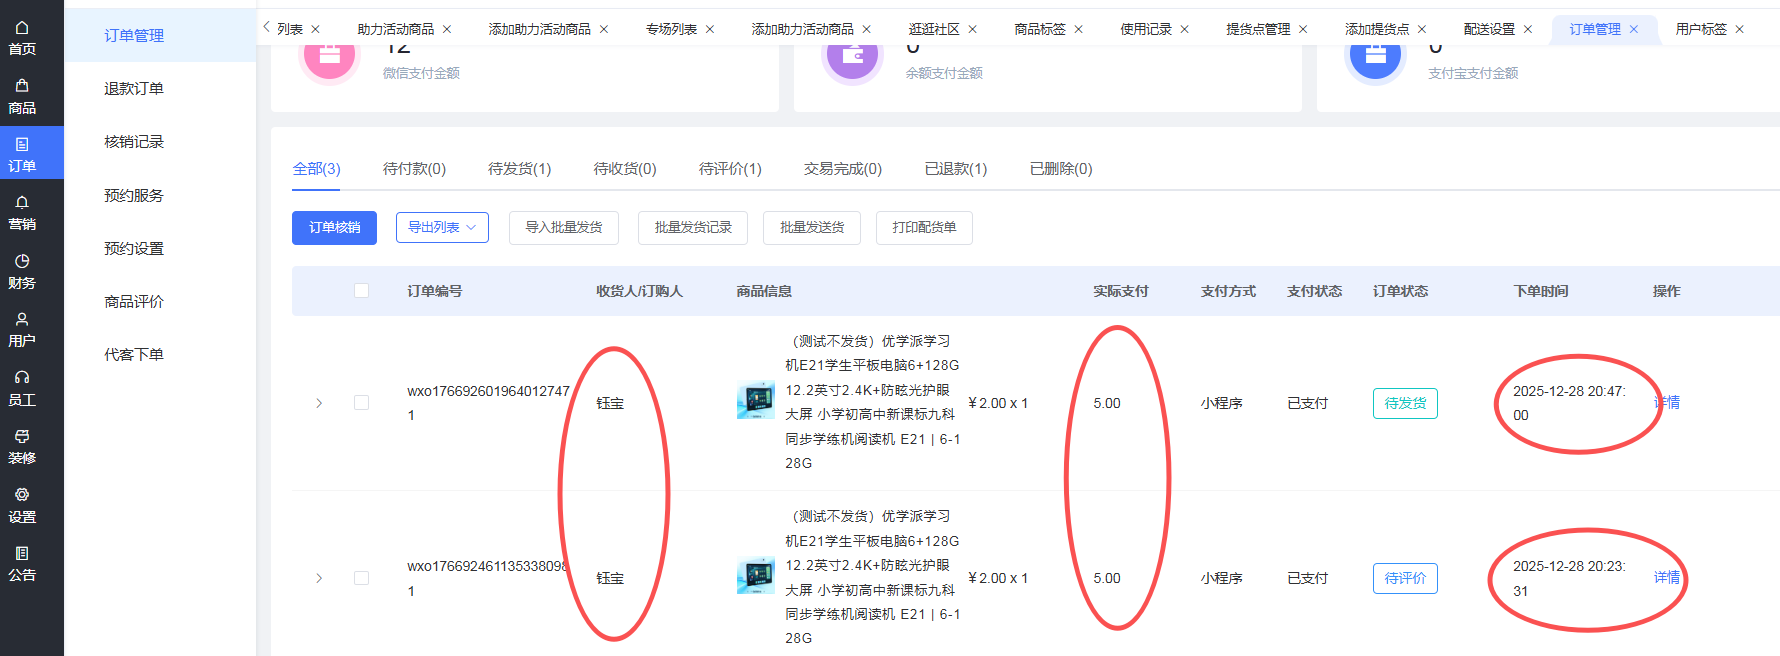Click the 导入批量发货 button
The height and width of the screenshot is (656, 1780).
[564, 227]
